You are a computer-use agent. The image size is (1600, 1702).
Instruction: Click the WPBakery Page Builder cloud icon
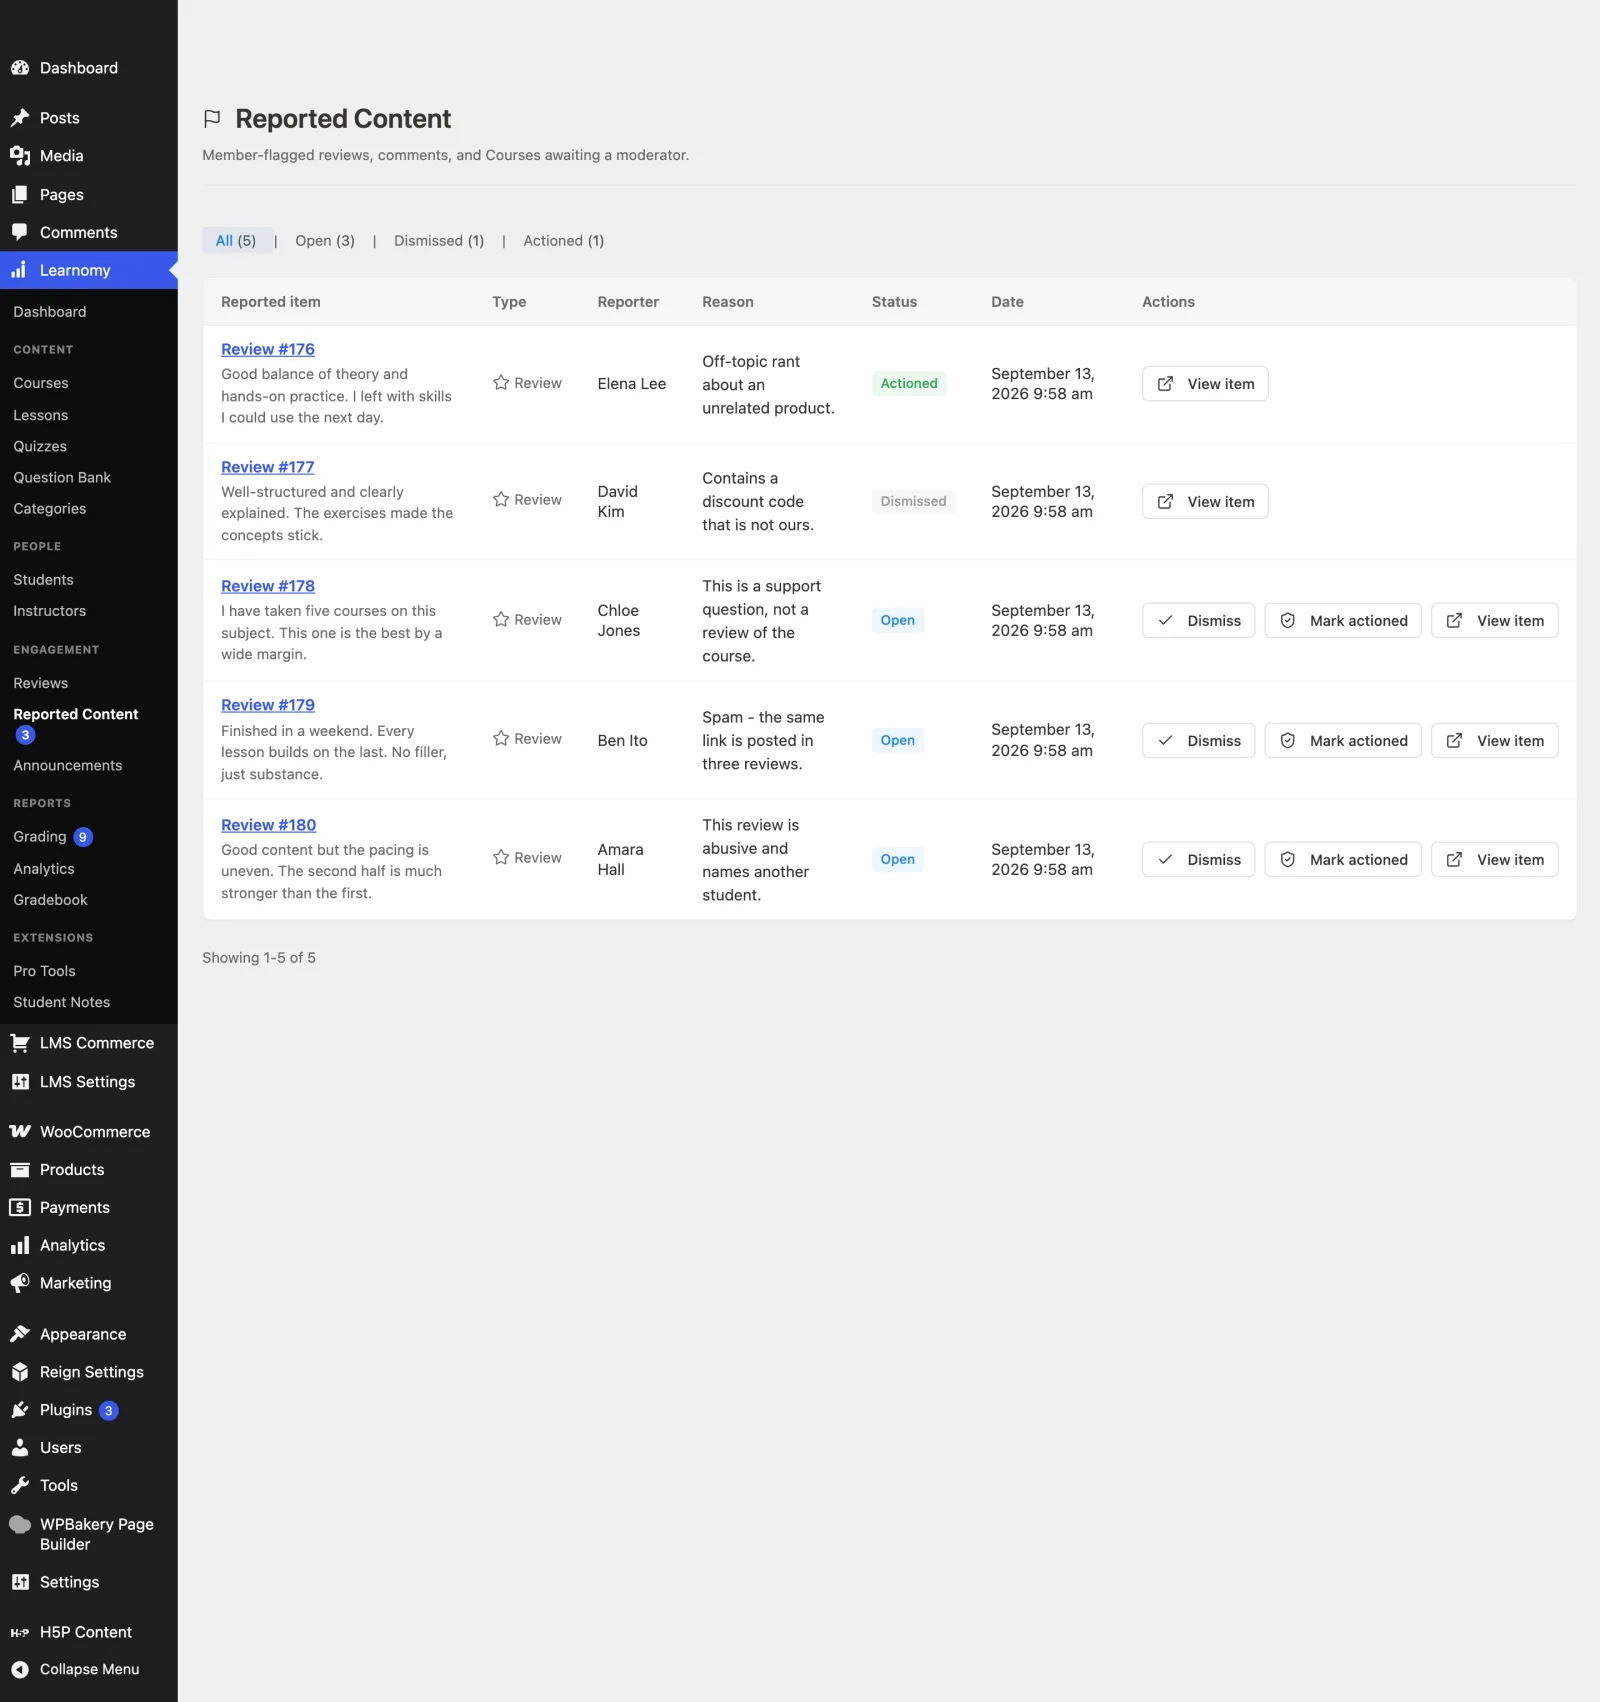point(20,1525)
